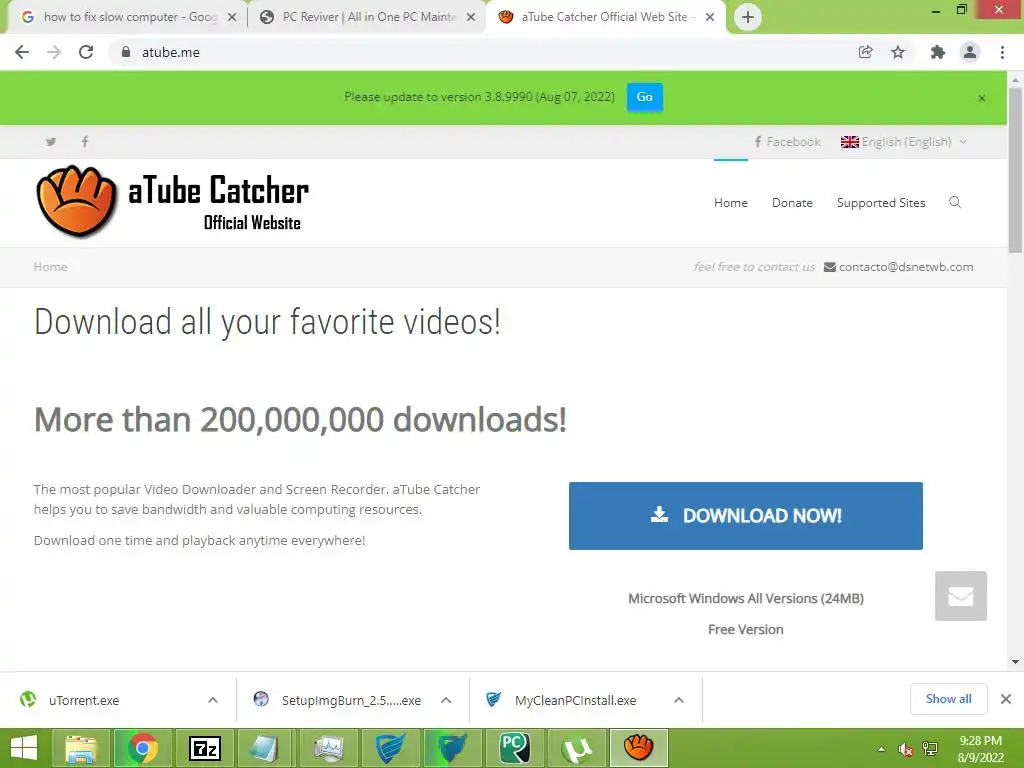Show hidden tray icons arrow
1024x768 pixels.
[x=881, y=749]
